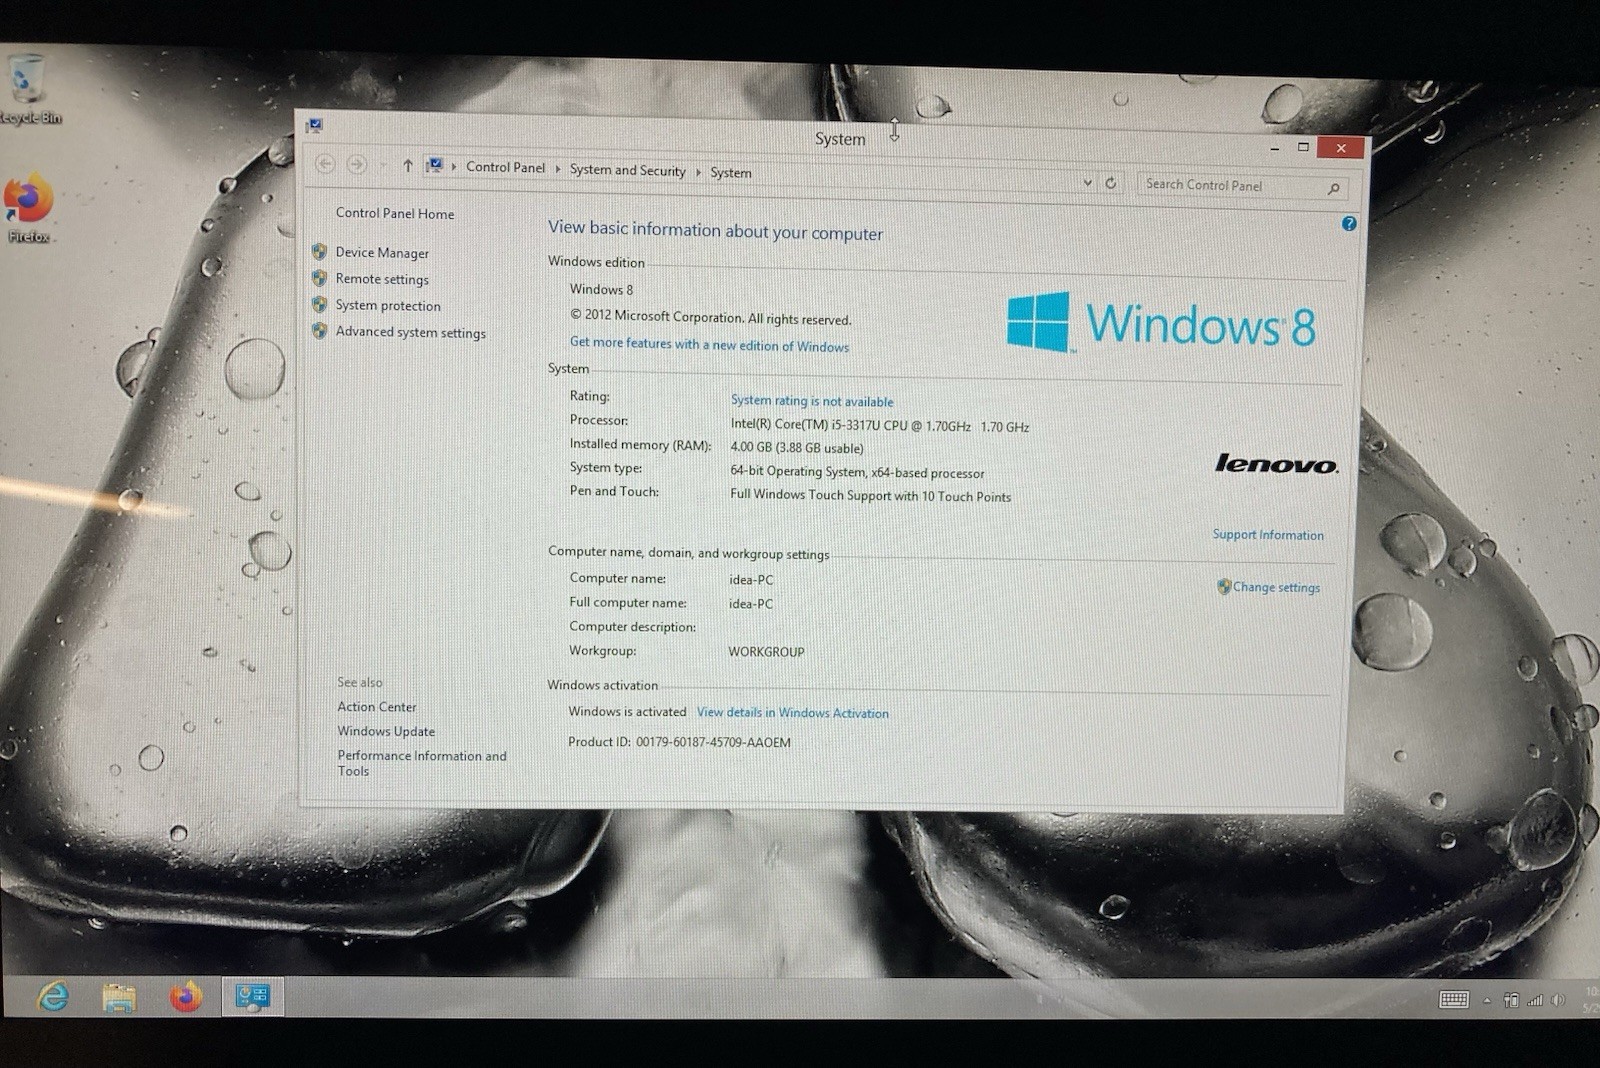Open Recycle Bin on the desktop

(27, 90)
